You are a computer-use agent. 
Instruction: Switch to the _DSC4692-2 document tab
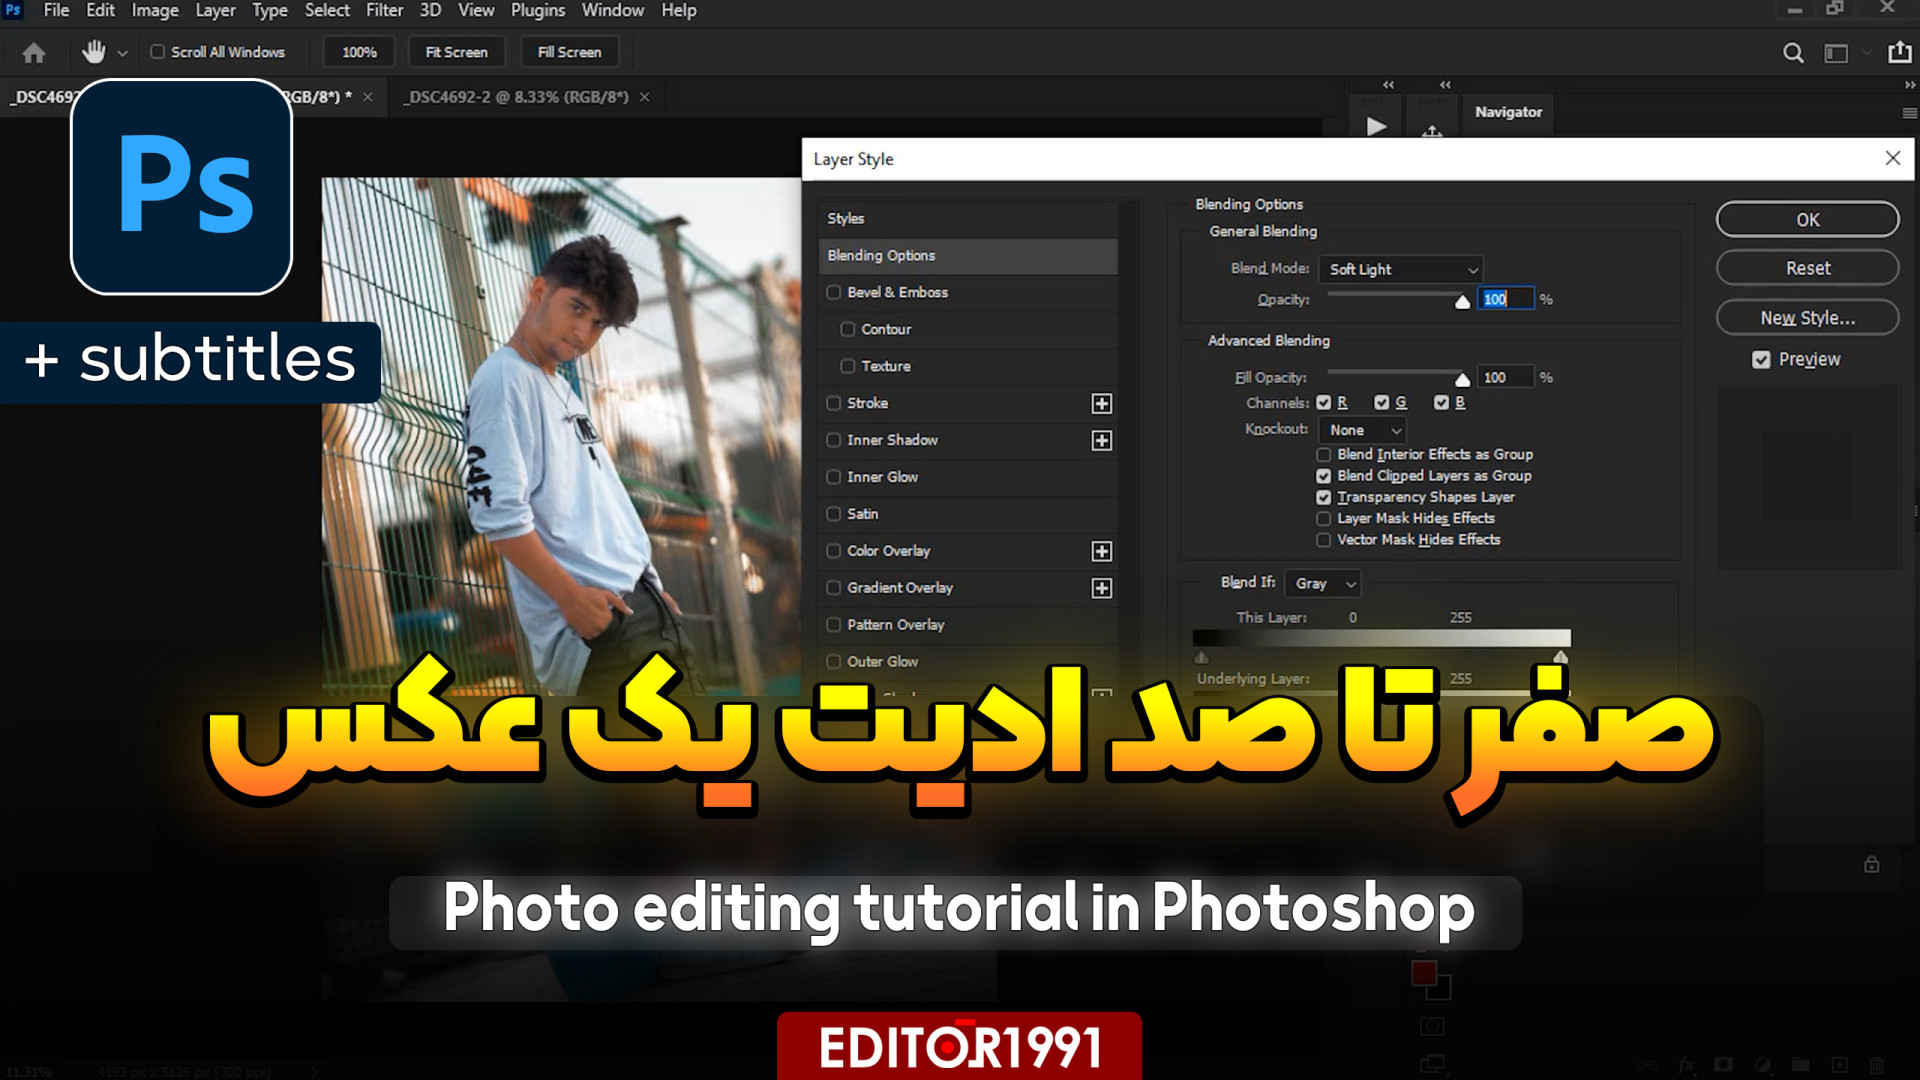(517, 97)
